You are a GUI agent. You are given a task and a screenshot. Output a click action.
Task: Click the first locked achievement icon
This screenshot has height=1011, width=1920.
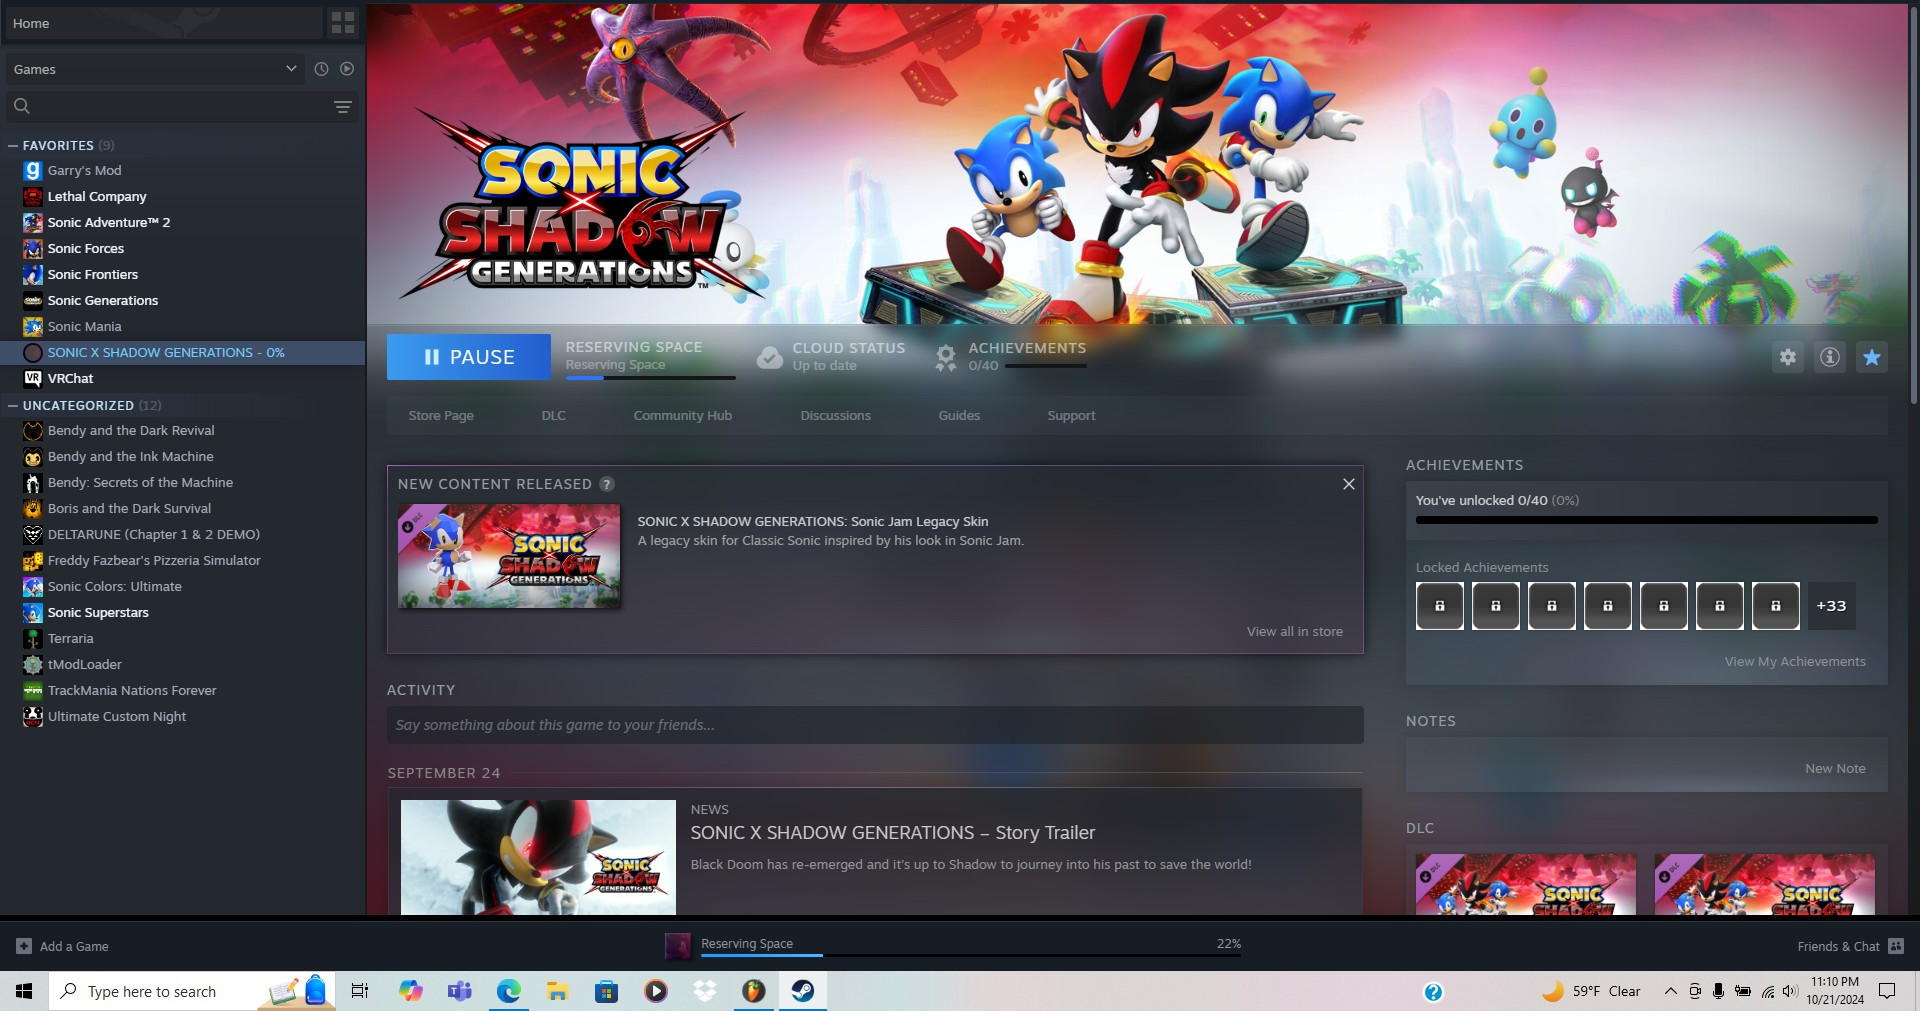coord(1440,606)
